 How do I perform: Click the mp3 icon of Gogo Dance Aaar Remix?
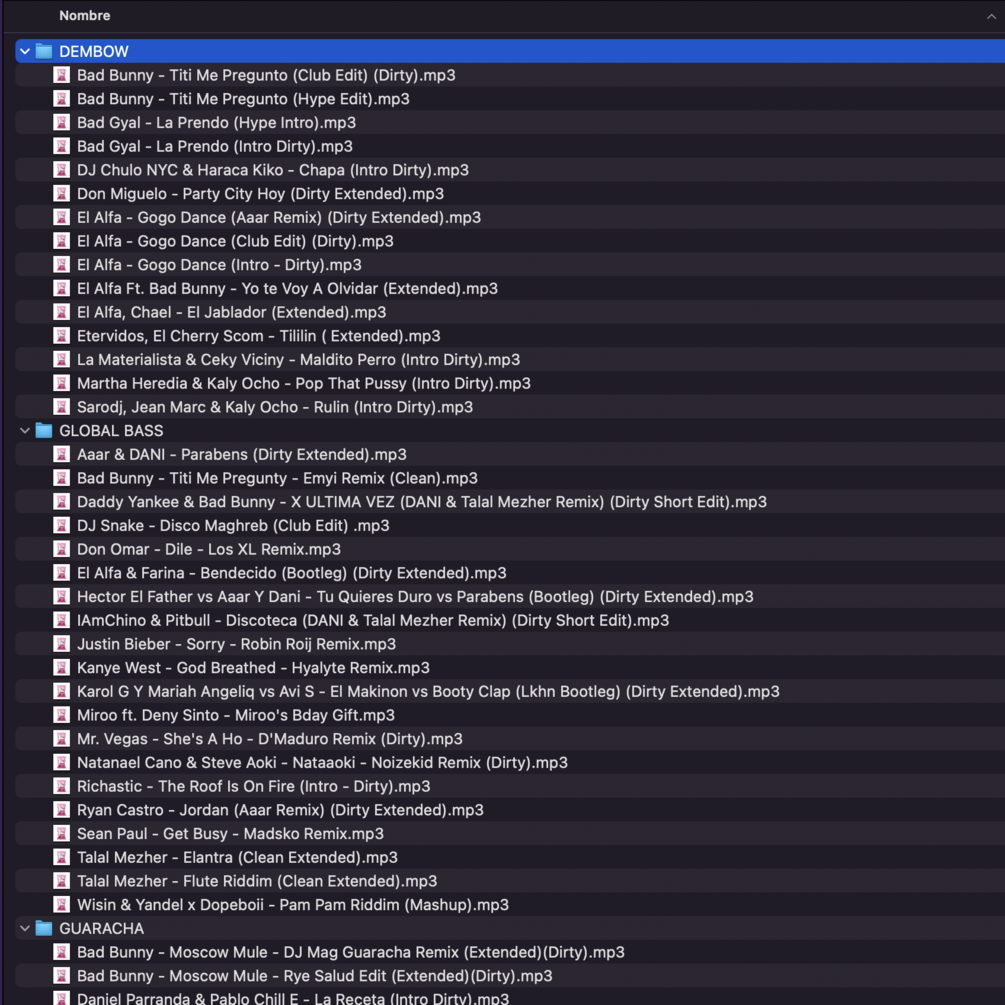(x=62, y=217)
